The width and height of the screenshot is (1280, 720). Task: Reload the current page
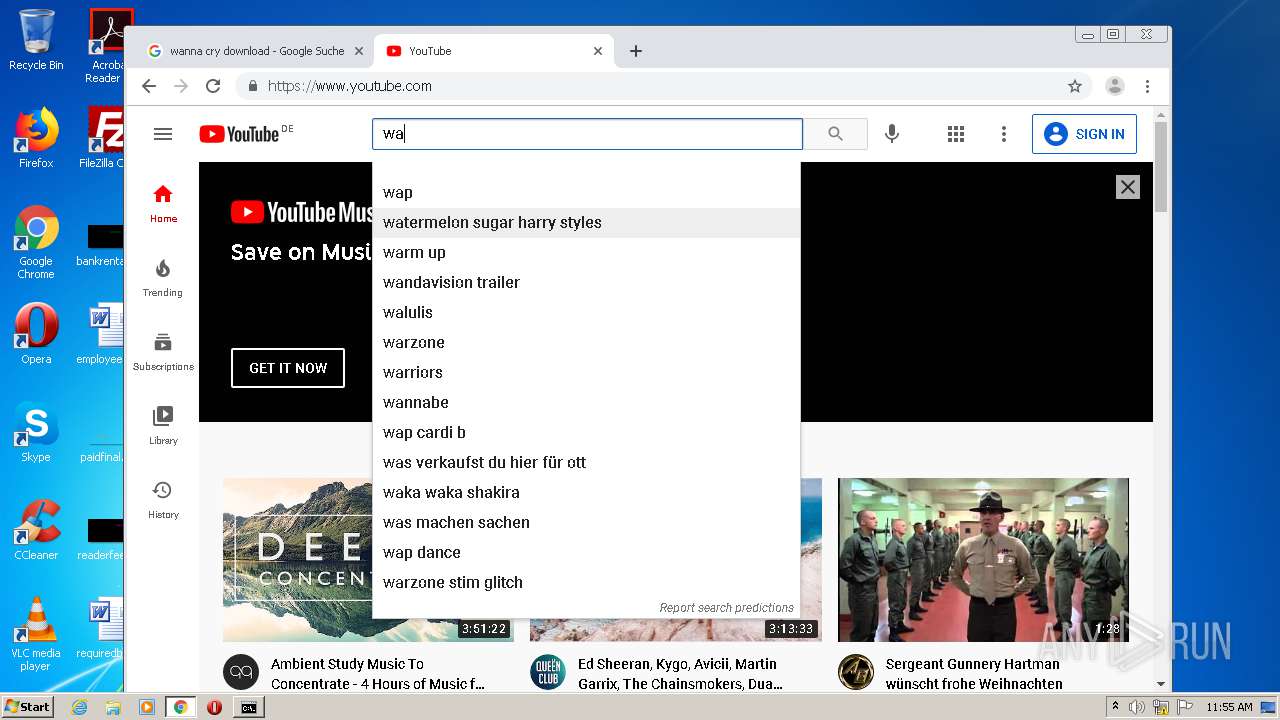[213, 86]
